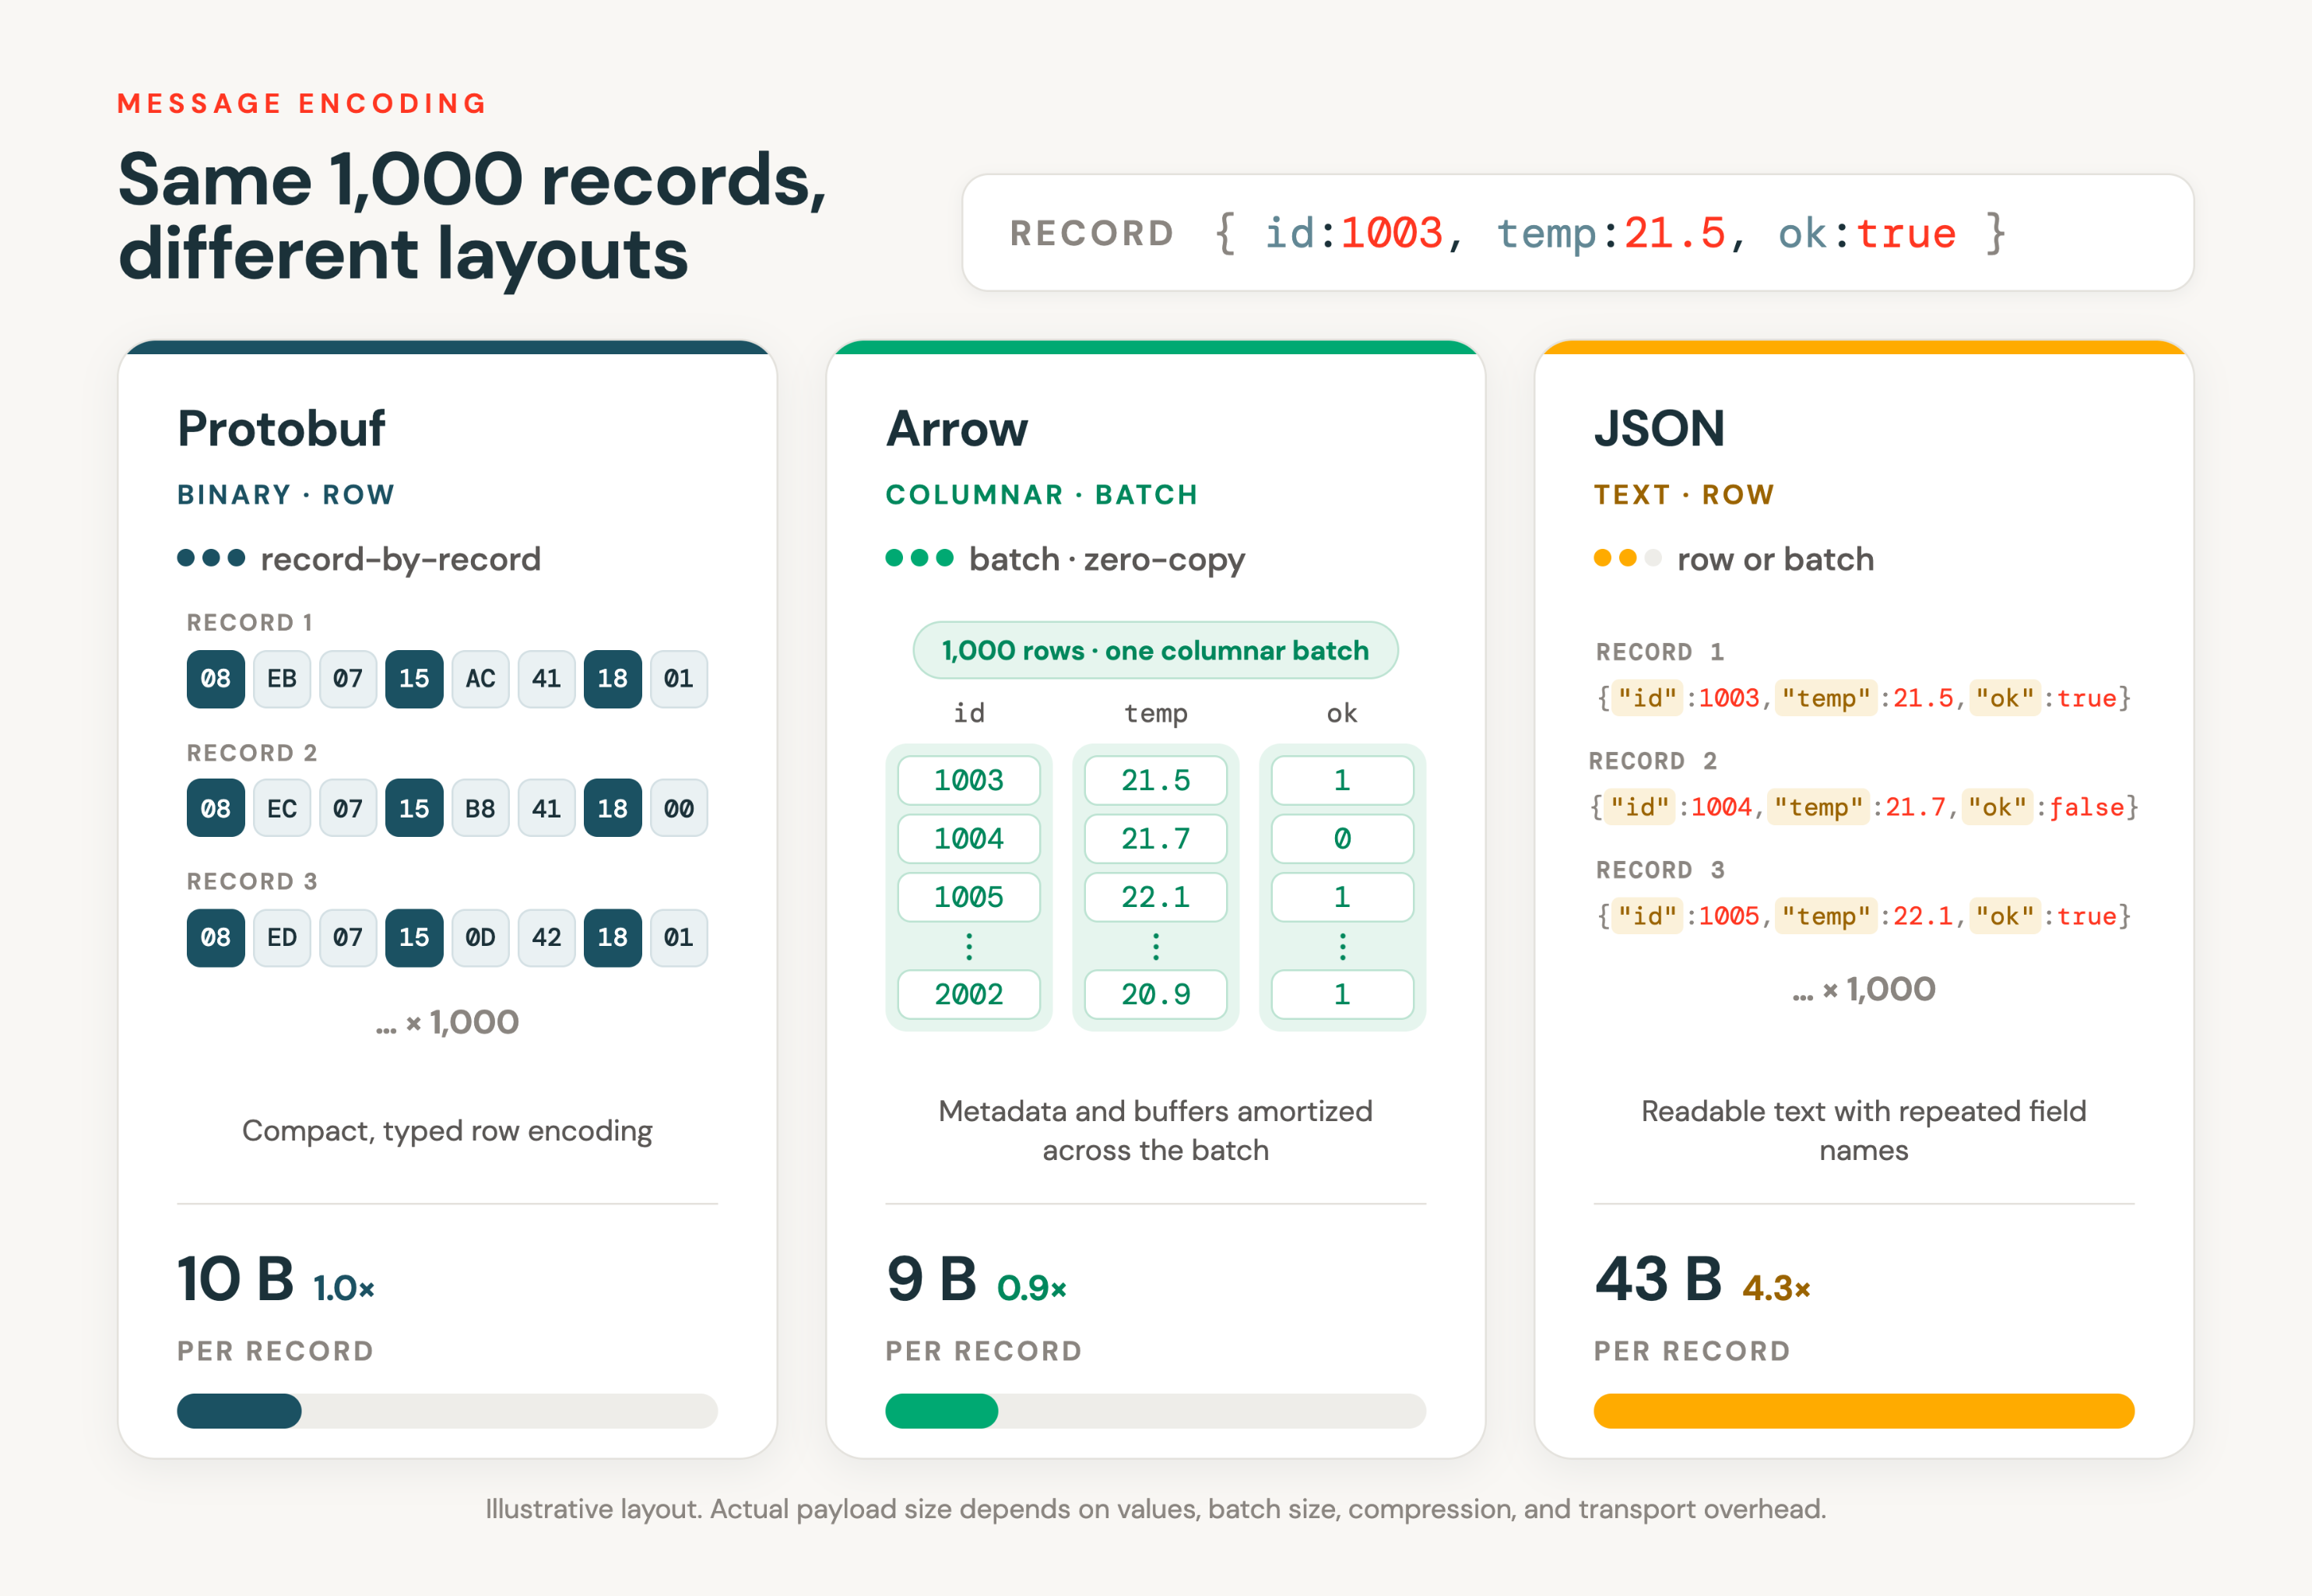2312x1596 pixels.
Task: Click the 'B8' byte cell in Protobuf Record 2
Action: coord(480,808)
